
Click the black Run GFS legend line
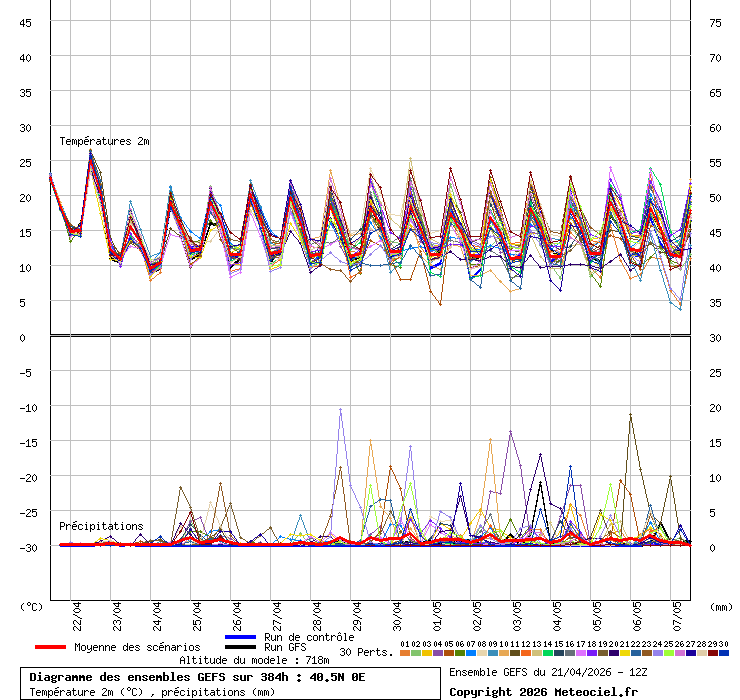coord(241,647)
